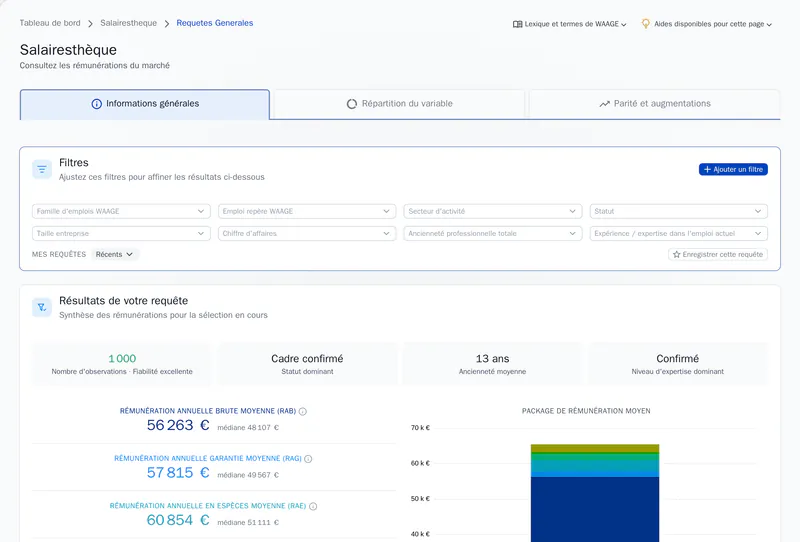
Task: Click the 56 263 € RAB value
Action: [178, 425]
